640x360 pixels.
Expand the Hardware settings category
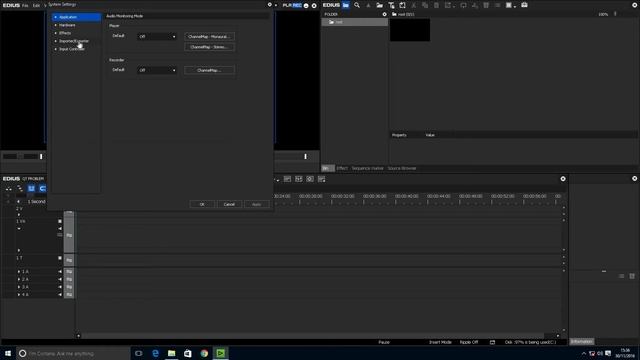coord(56,25)
